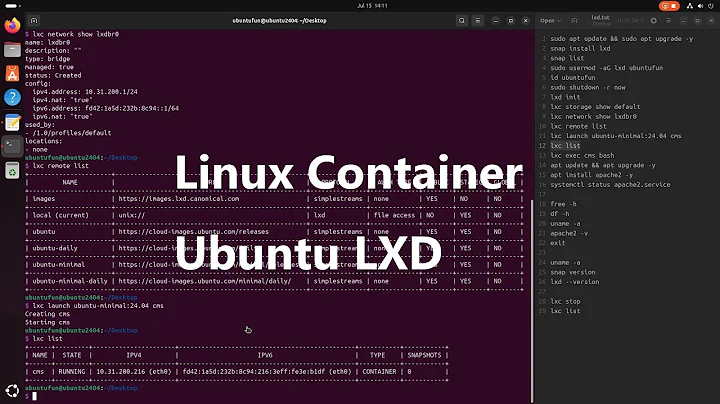720x404 pixels.
Task: Click the lxd.txt document title
Action: (601, 17)
